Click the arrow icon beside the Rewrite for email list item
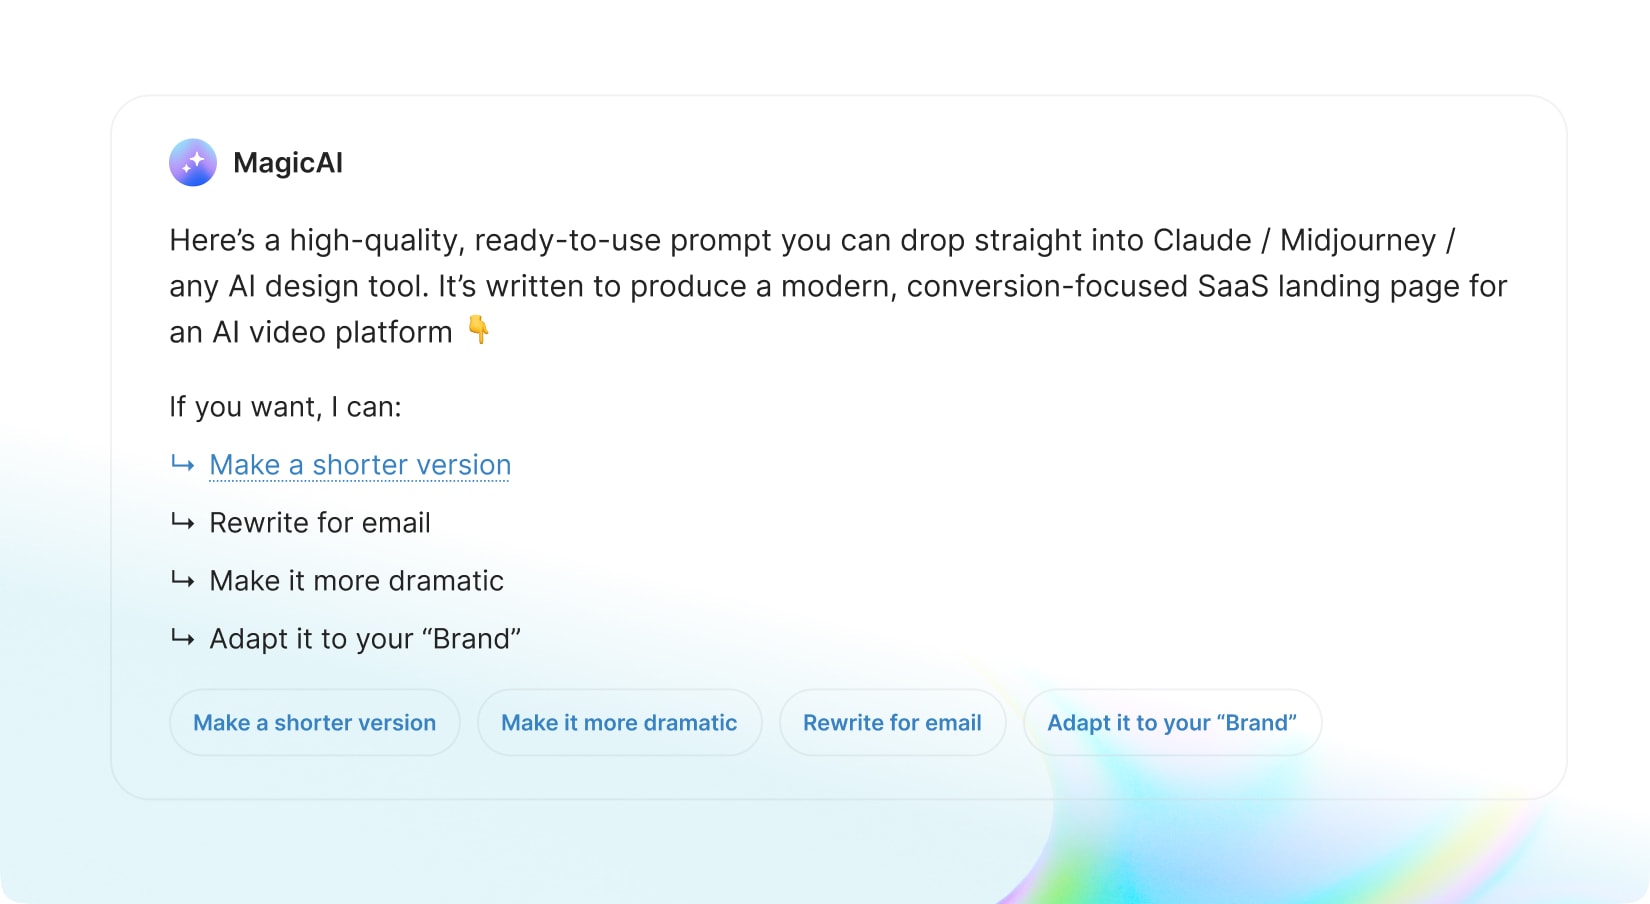 coord(182,522)
